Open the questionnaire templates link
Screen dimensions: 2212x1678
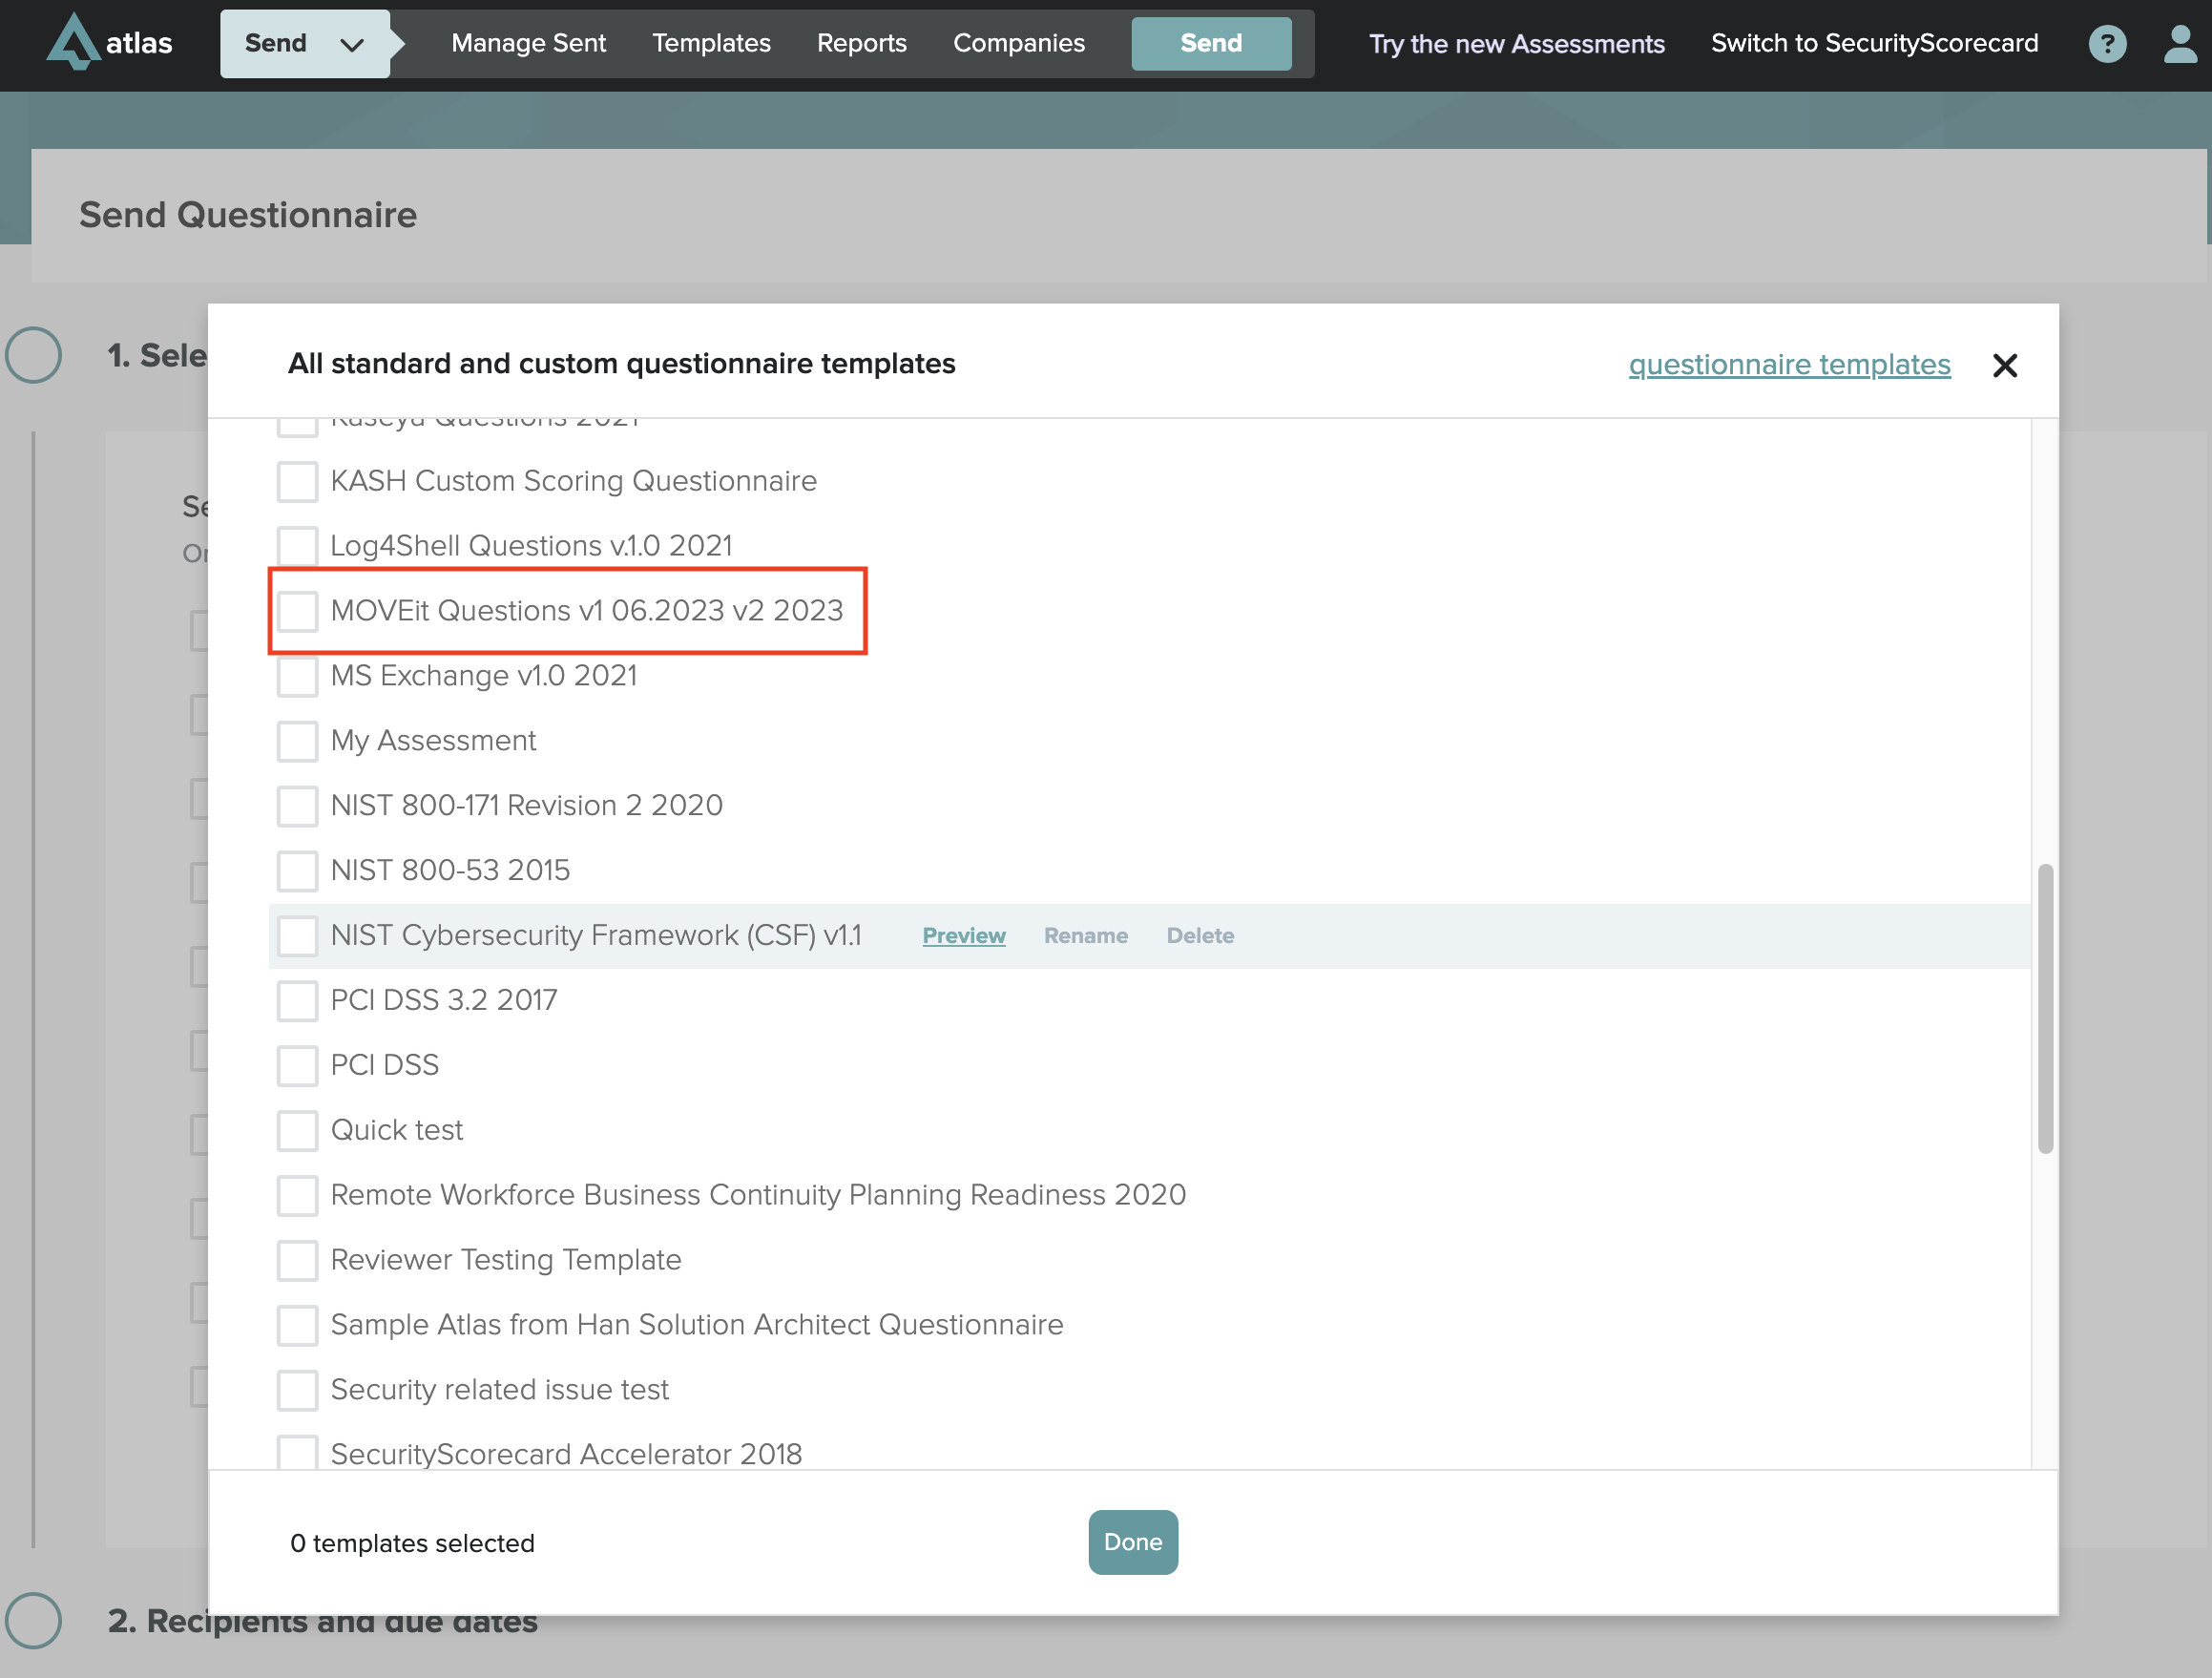pyautogui.click(x=1789, y=364)
